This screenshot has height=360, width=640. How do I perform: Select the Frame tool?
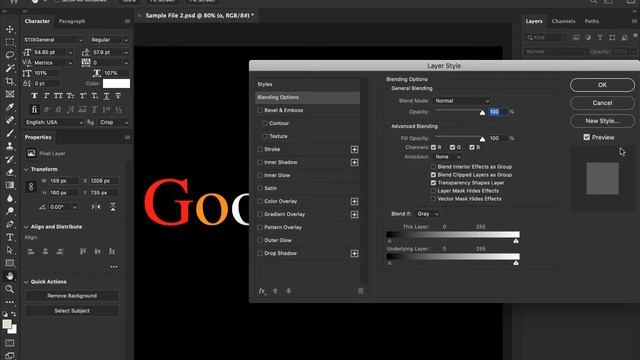coord(10,94)
